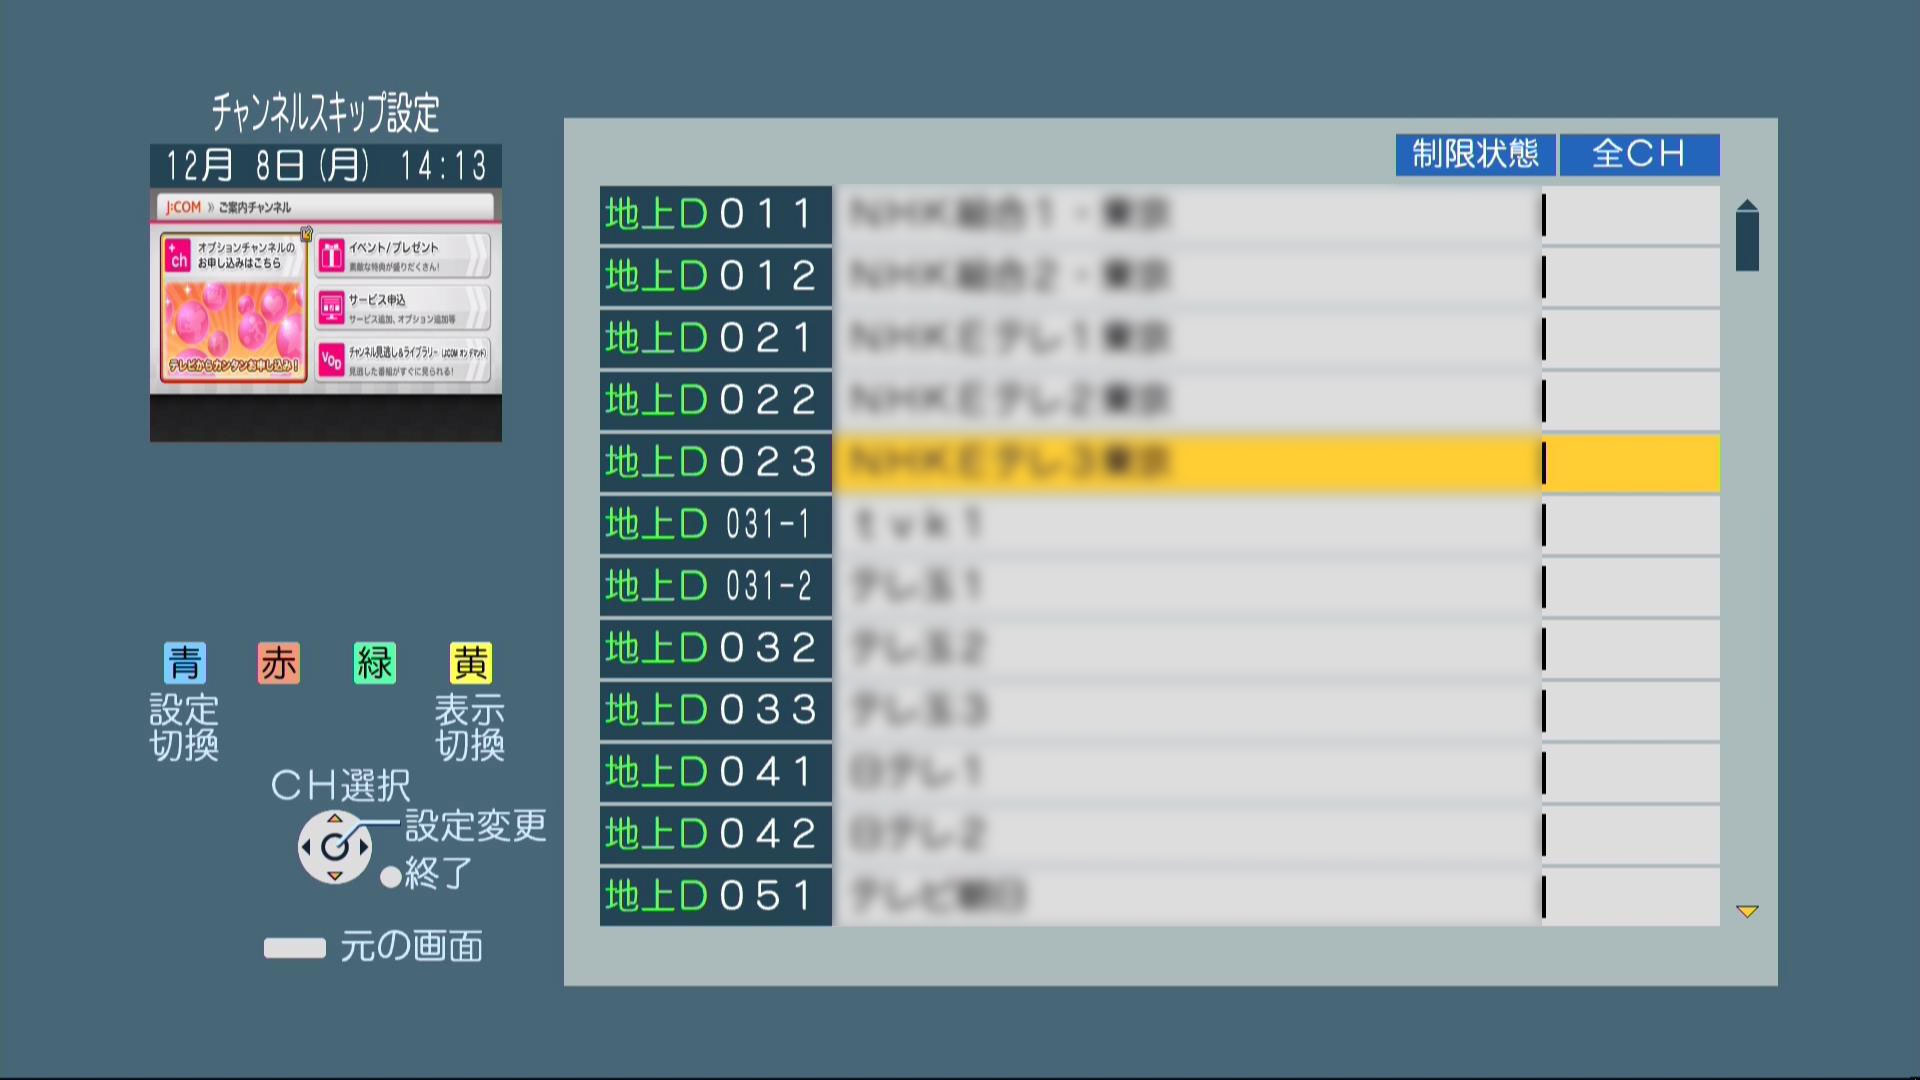Click the J:COM guide channel preview thumbnail
1920x1080 pixels.
pyautogui.click(x=326, y=300)
